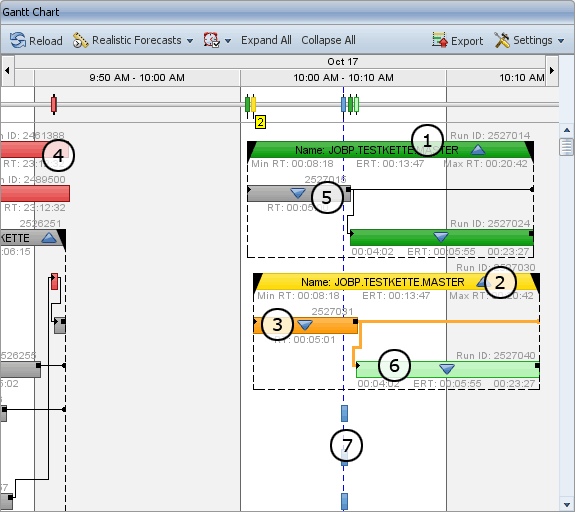Open Realistic Forecasts dropdown arrow
The width and height of the screenshot is (575, 512).
point(190,41)
